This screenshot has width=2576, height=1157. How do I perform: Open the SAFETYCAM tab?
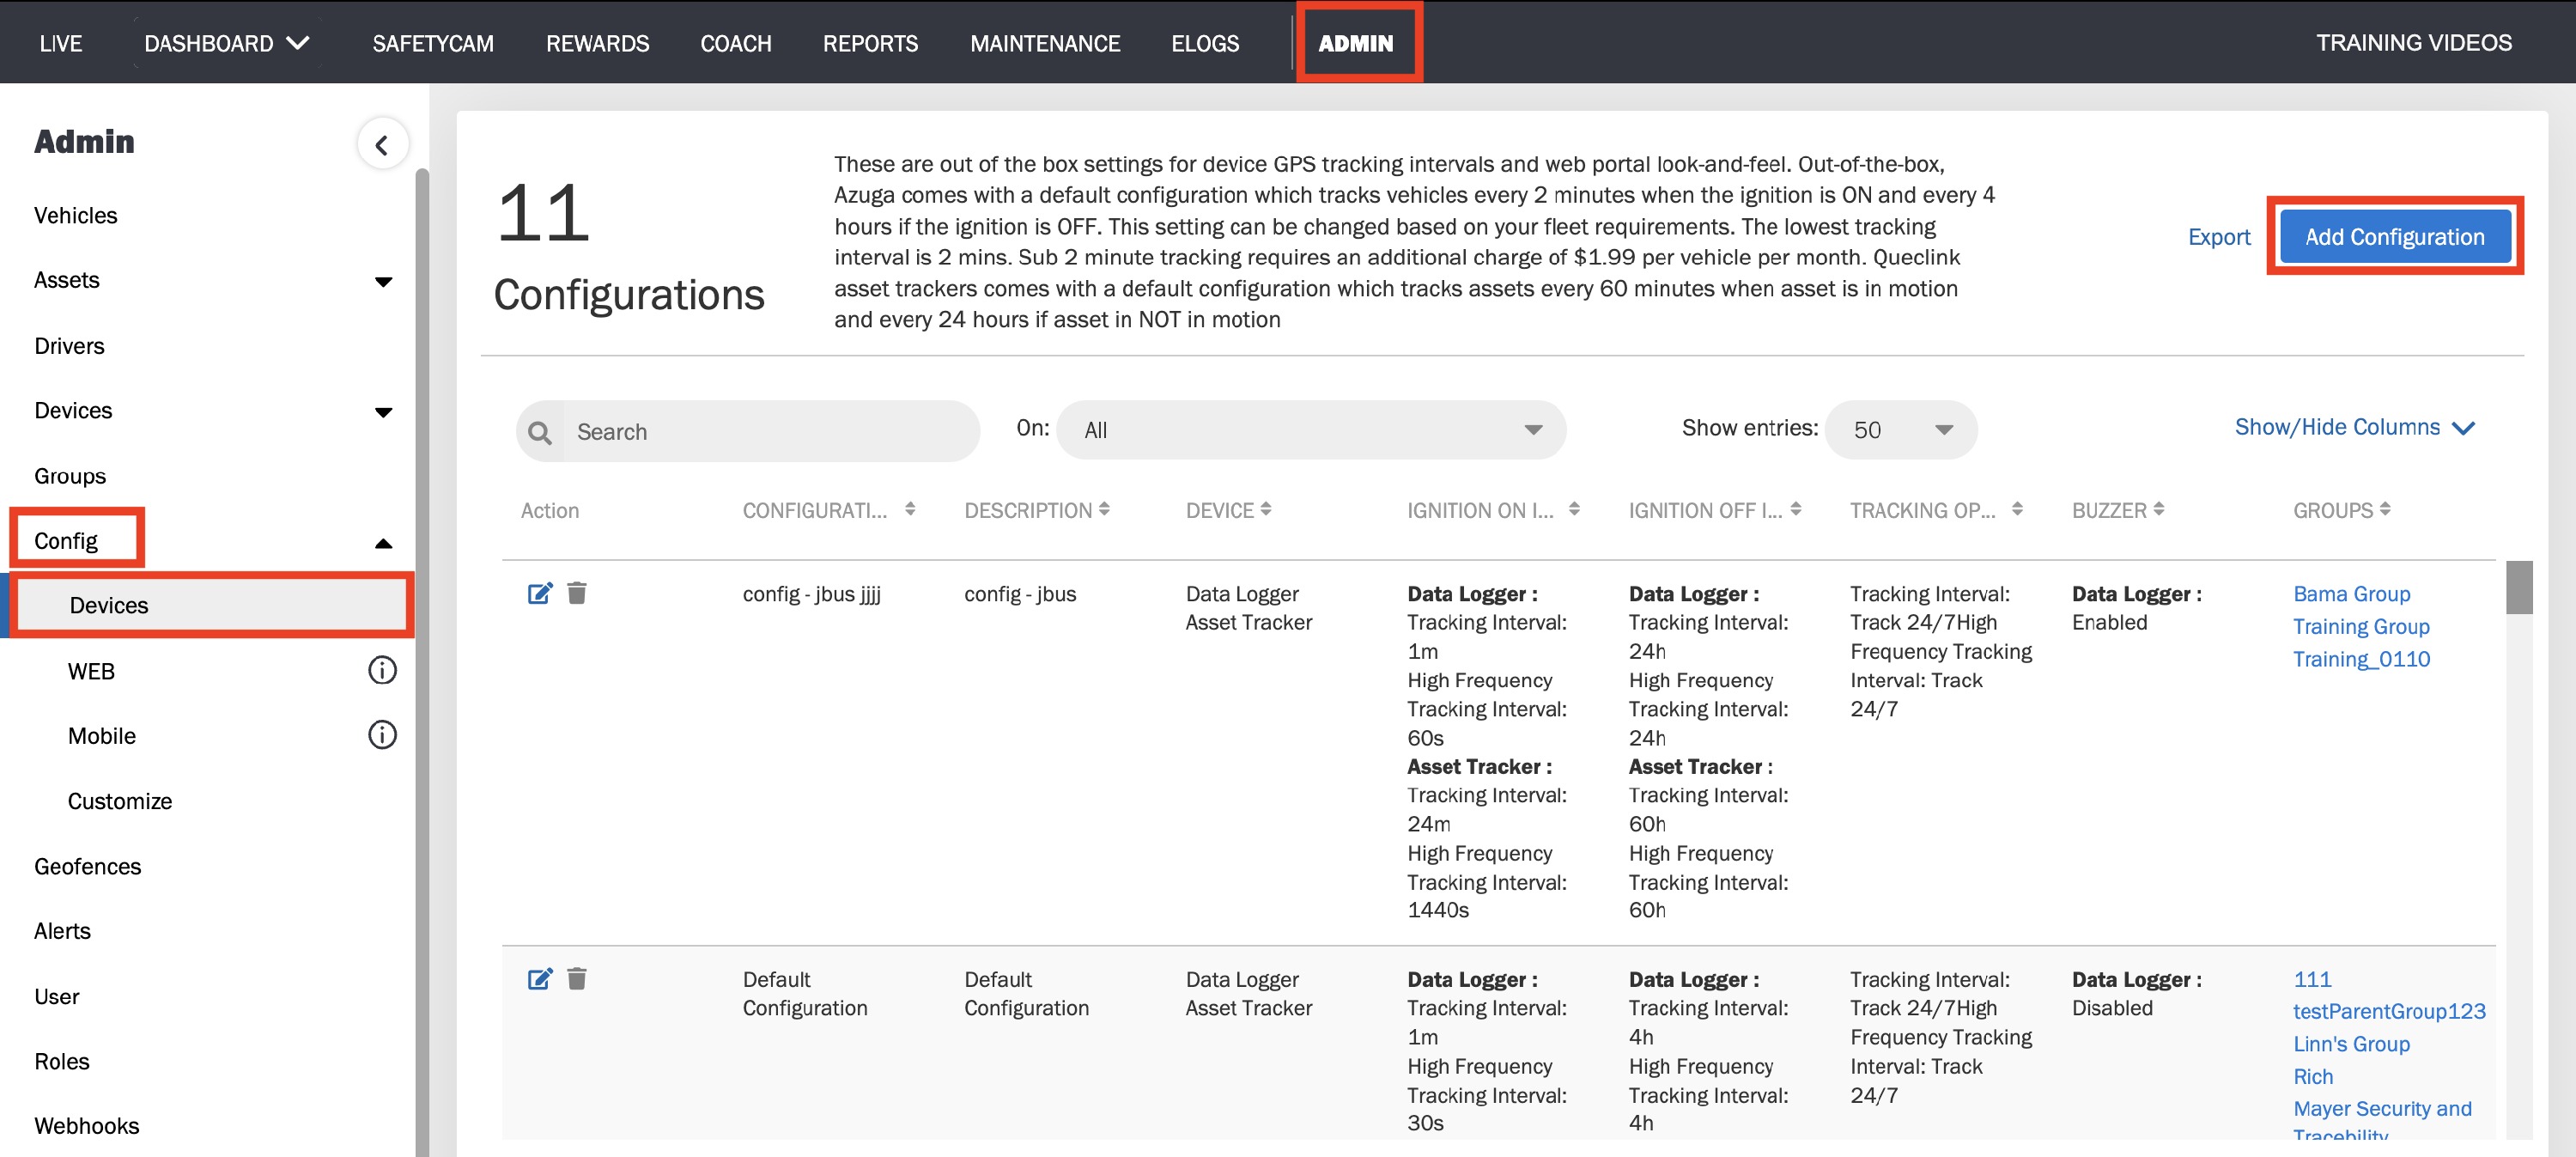(433, 43)
